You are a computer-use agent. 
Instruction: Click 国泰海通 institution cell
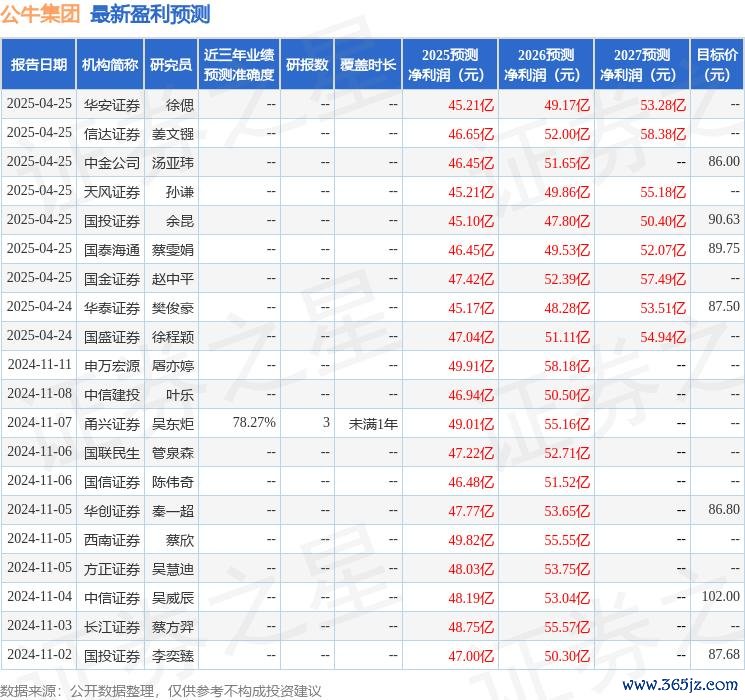(x=112, y=250)
